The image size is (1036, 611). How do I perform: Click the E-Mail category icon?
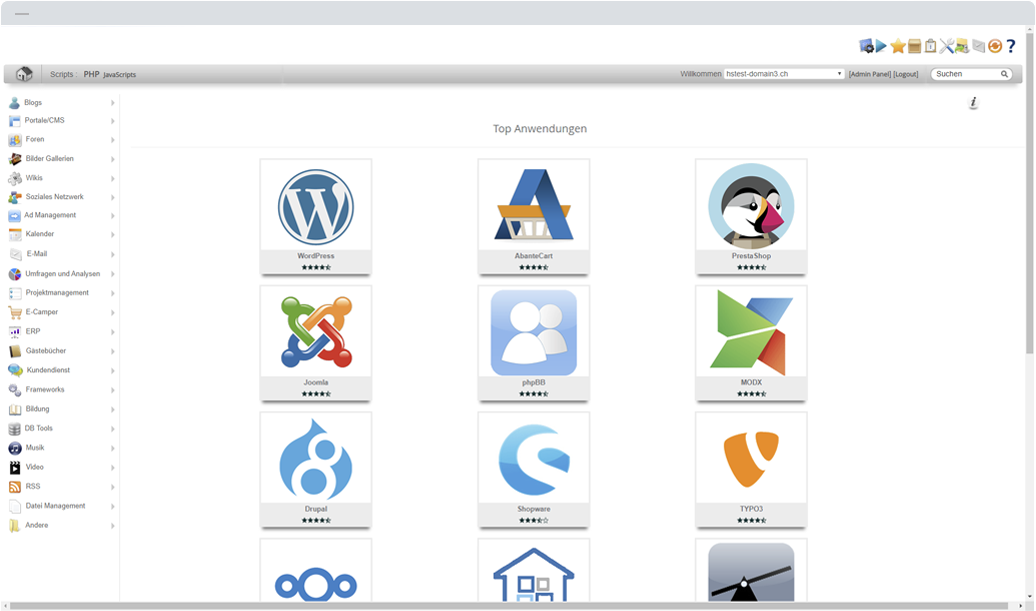click(16, 254)
